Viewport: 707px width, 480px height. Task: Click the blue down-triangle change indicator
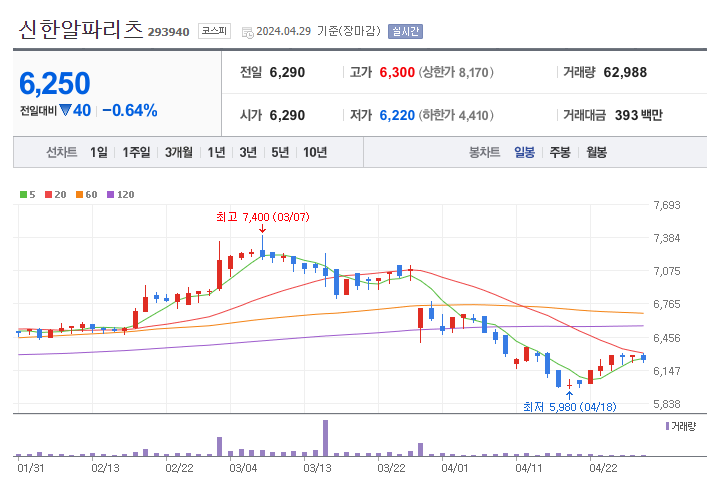pos(65,110)
